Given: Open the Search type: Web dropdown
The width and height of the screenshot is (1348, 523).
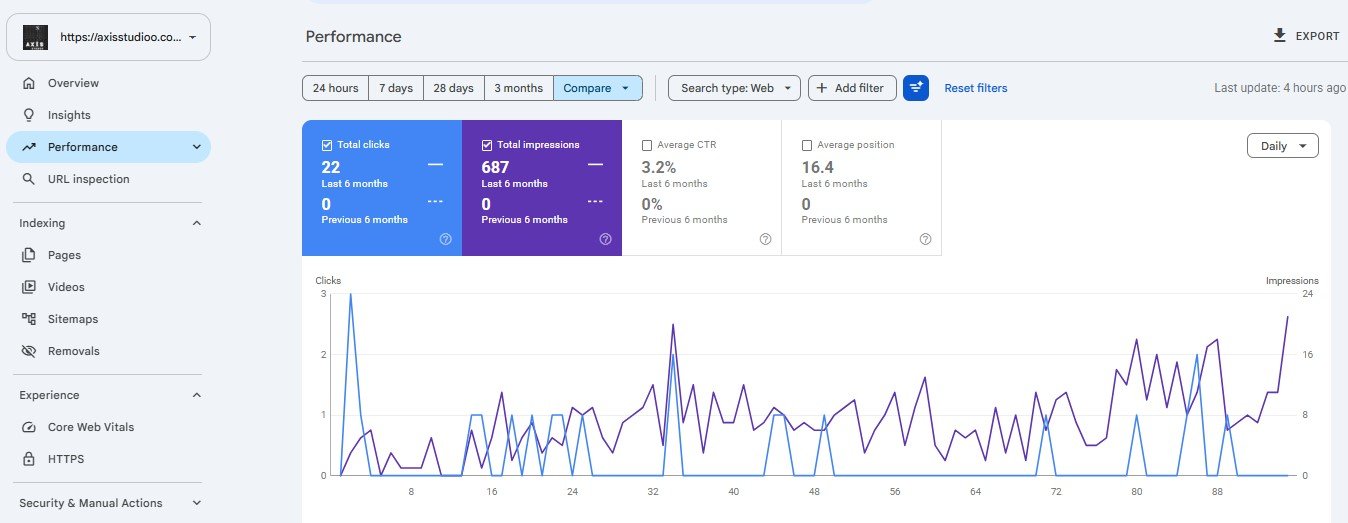Looking at the screenshot, I should click(x=734, y=88).
